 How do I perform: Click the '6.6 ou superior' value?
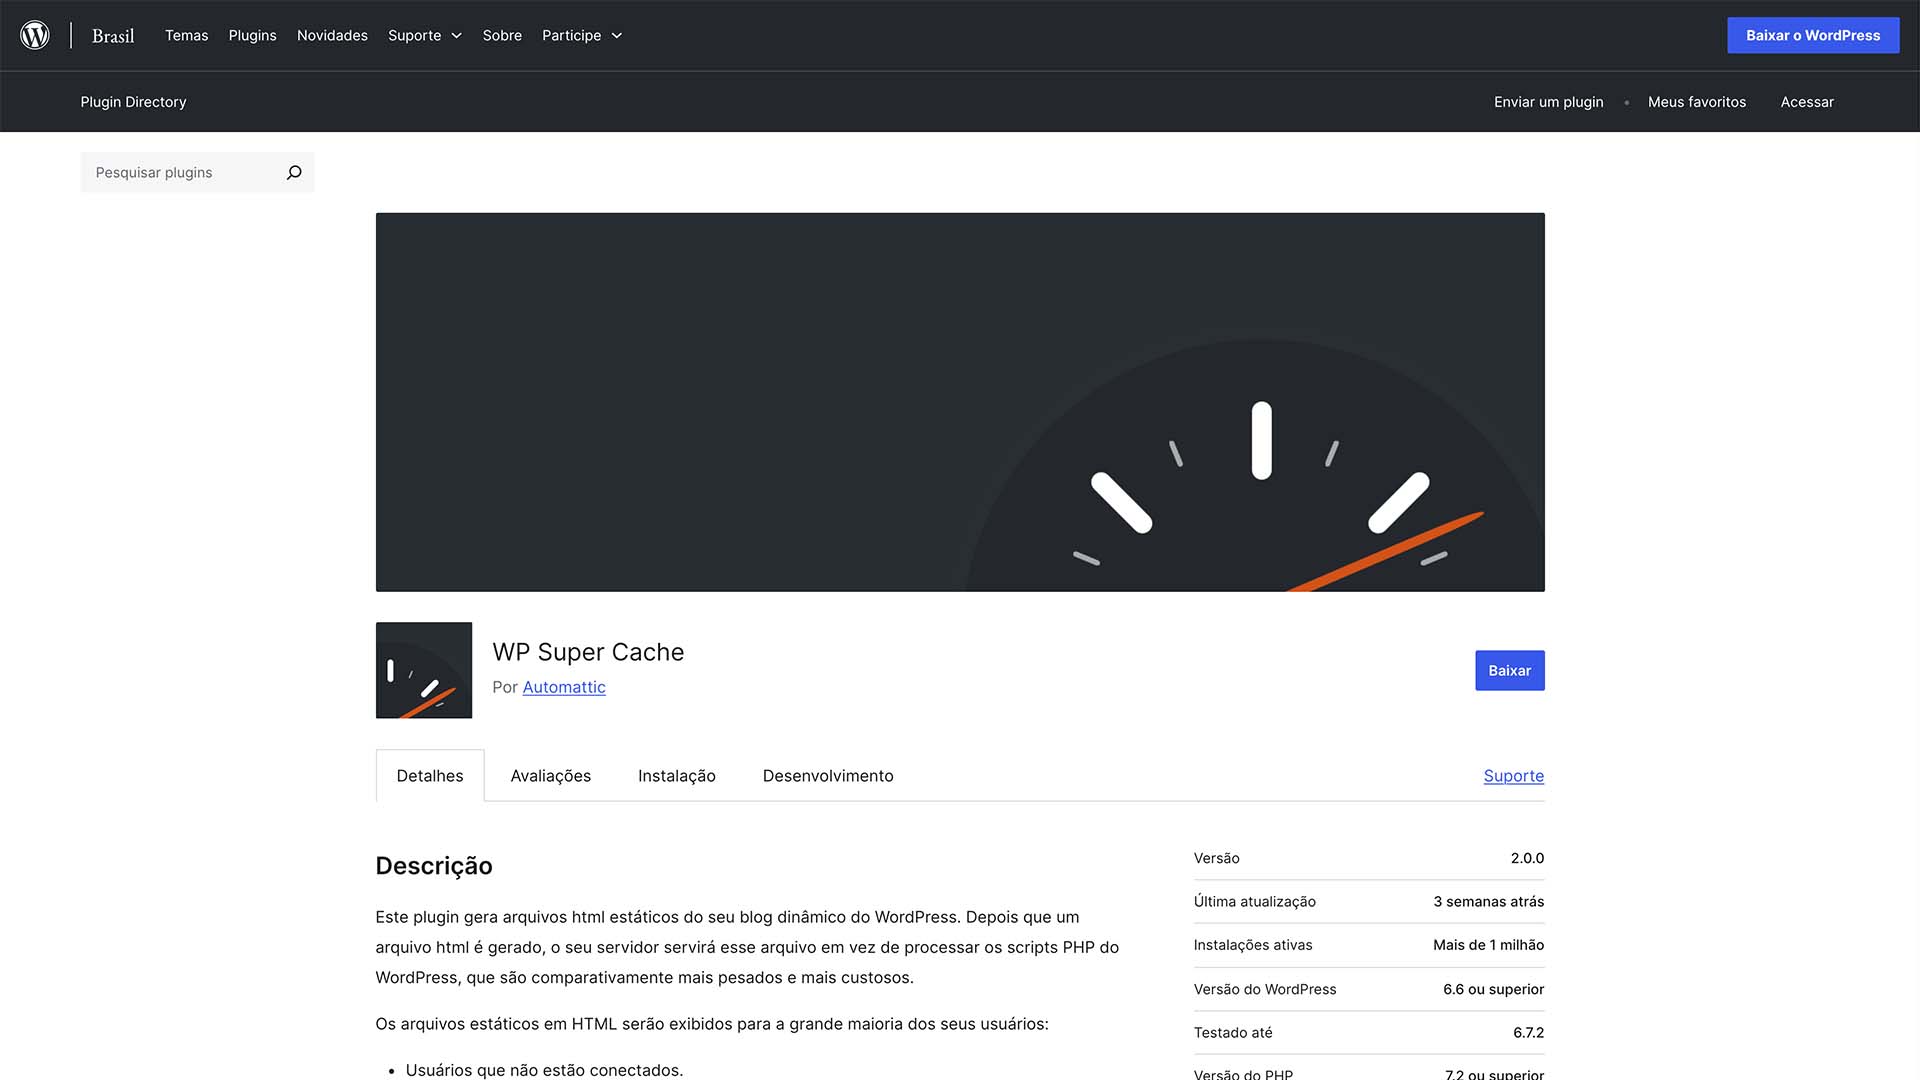tap(1493, 989)
